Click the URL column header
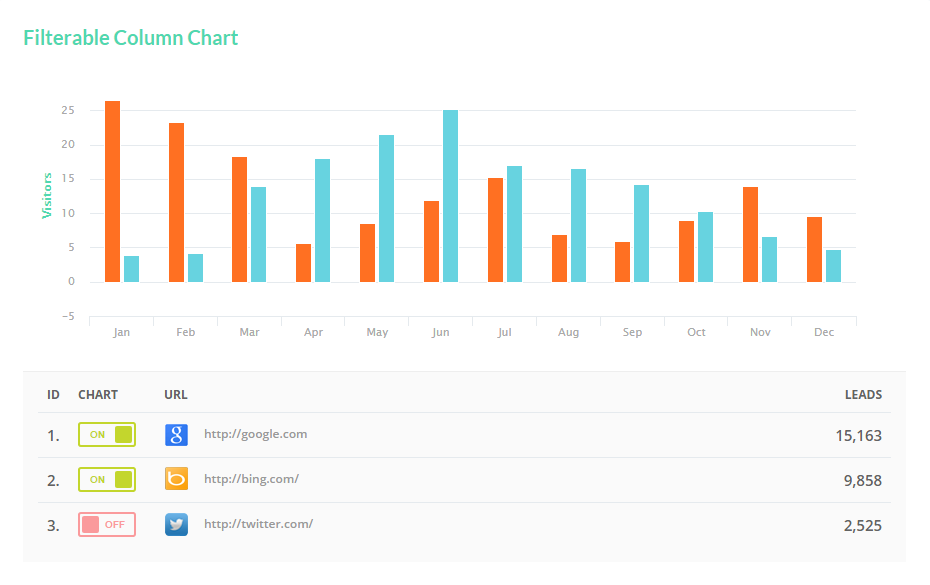The width and height of the screenshot is (930, 585). pyautogui.click(x=176, y=395)
